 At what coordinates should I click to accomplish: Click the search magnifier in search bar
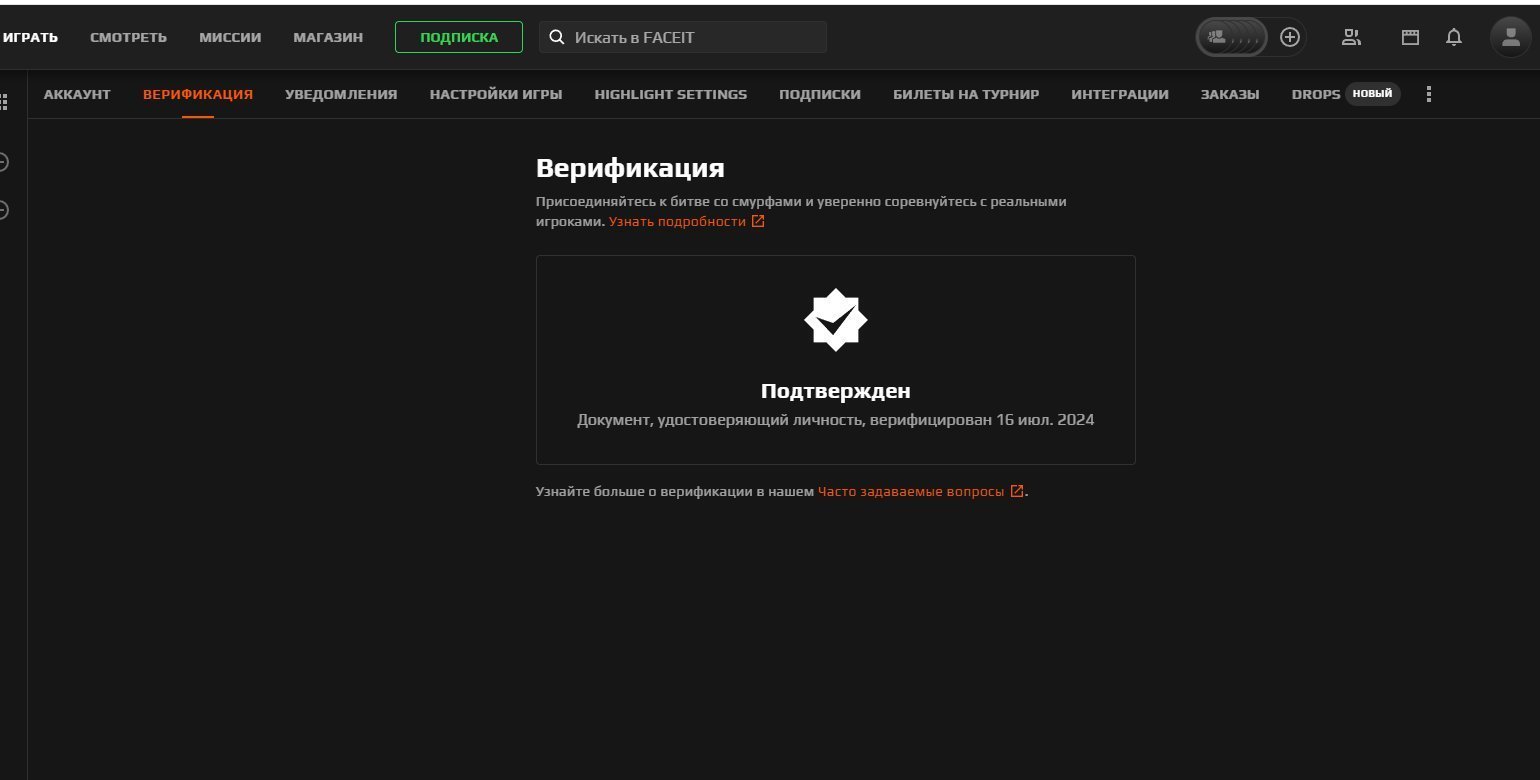coord(557,36)
